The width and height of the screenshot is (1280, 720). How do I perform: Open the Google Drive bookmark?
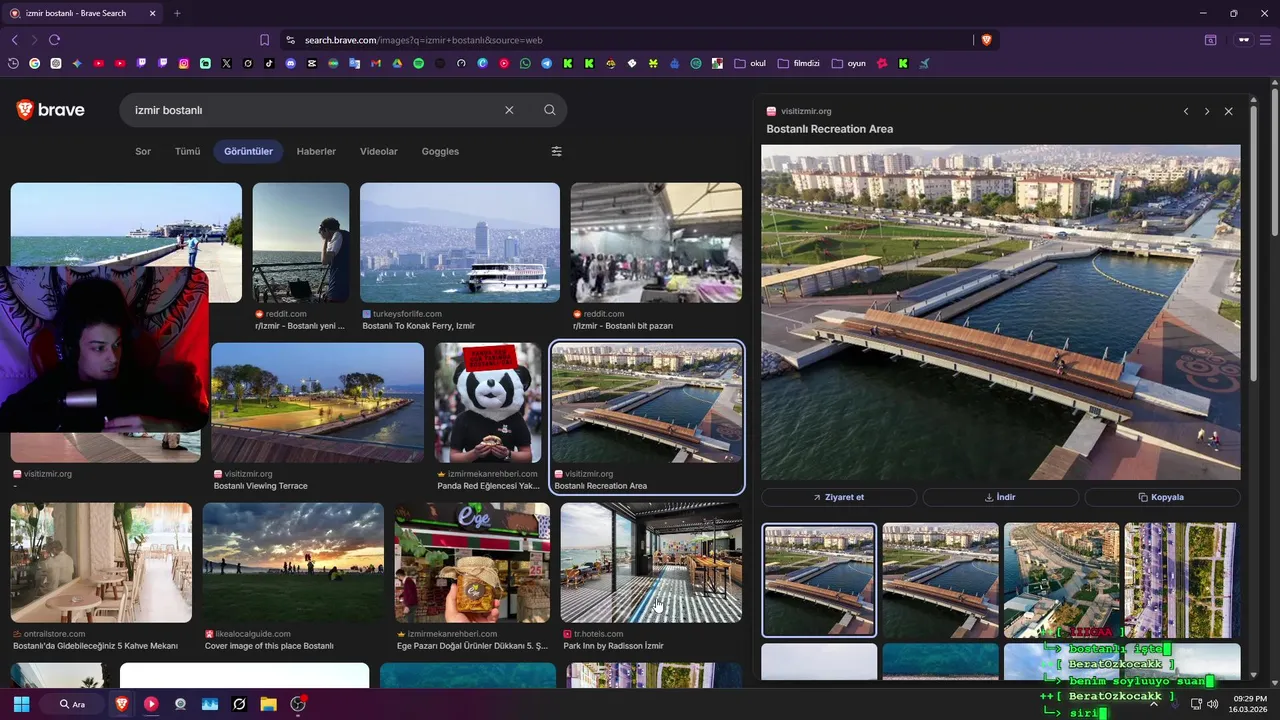(x=397, y=63)
